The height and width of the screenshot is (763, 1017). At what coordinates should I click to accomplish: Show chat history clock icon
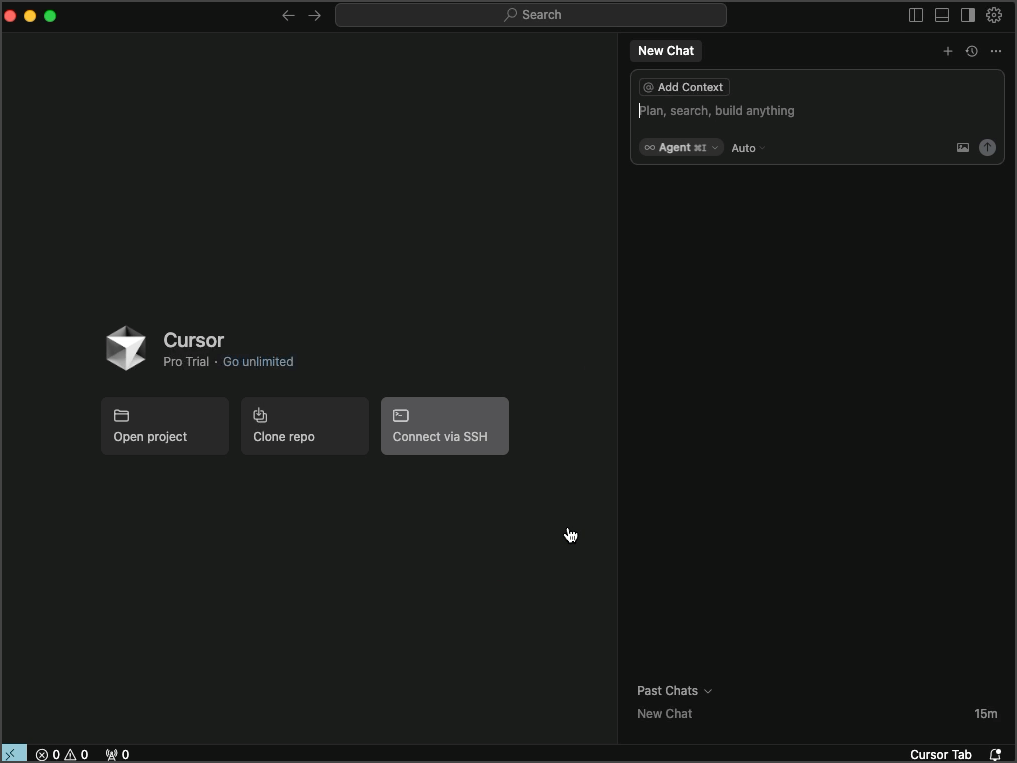click(x=972, y=51)
